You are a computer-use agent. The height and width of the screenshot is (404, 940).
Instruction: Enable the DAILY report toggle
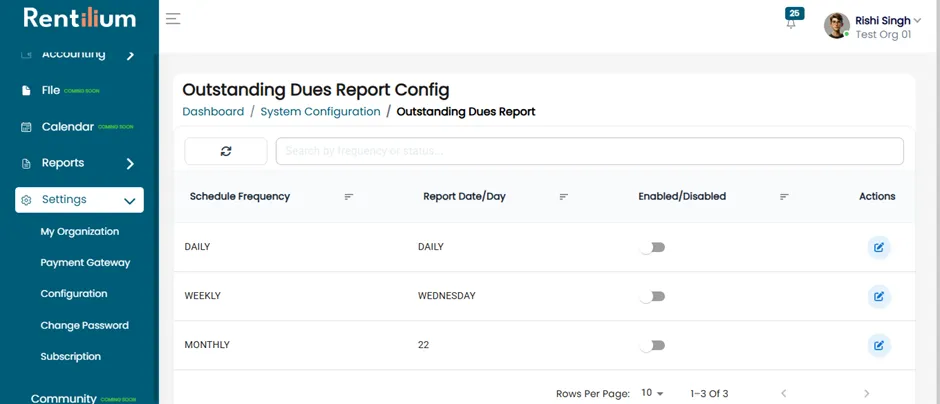click(652, 248)
